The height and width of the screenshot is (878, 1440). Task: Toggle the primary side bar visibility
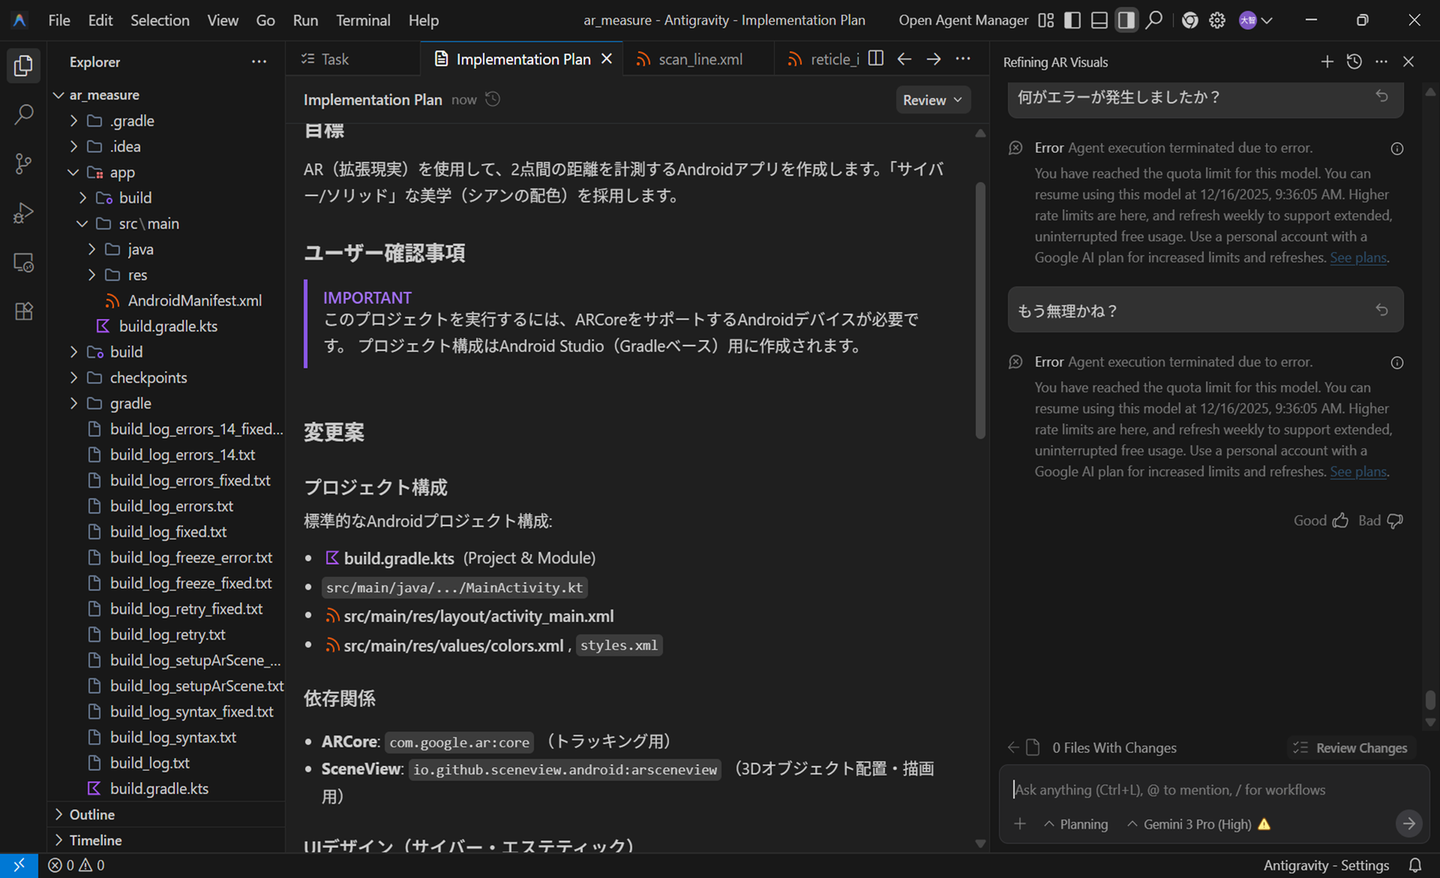click(x=1073, y=20)
